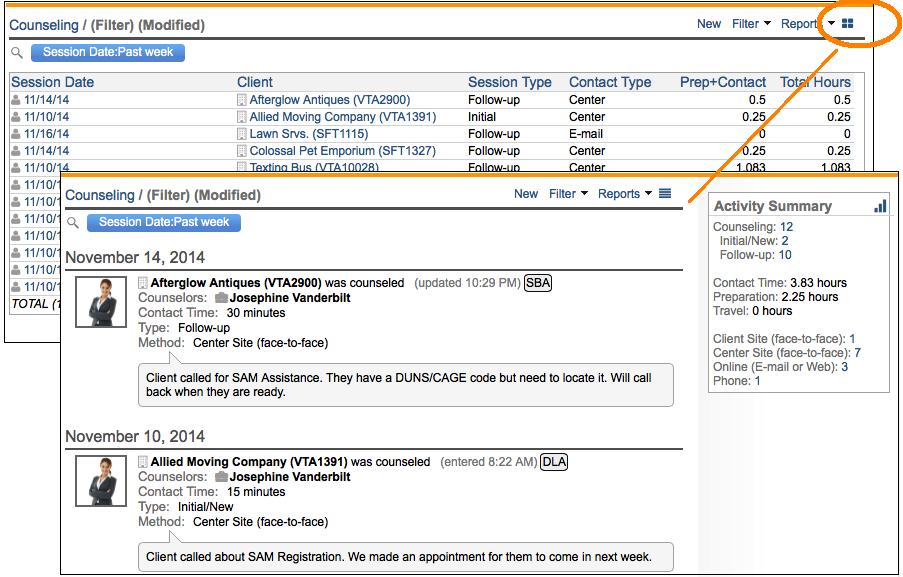Click the SBA badge on Afterglow session
903x577 pixels.
(538, 283)
